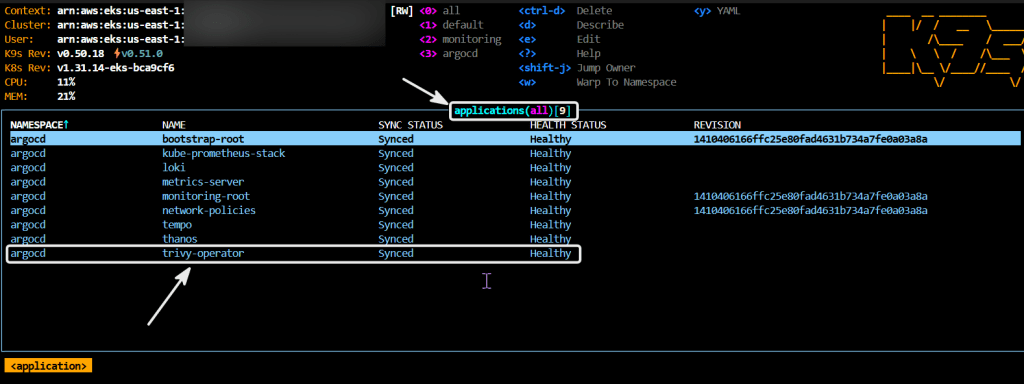The width and height of the screenshot is (1024, 384).
Task: Click the Healthy status of kube-prometheus-stack
Action: (551, 153)
